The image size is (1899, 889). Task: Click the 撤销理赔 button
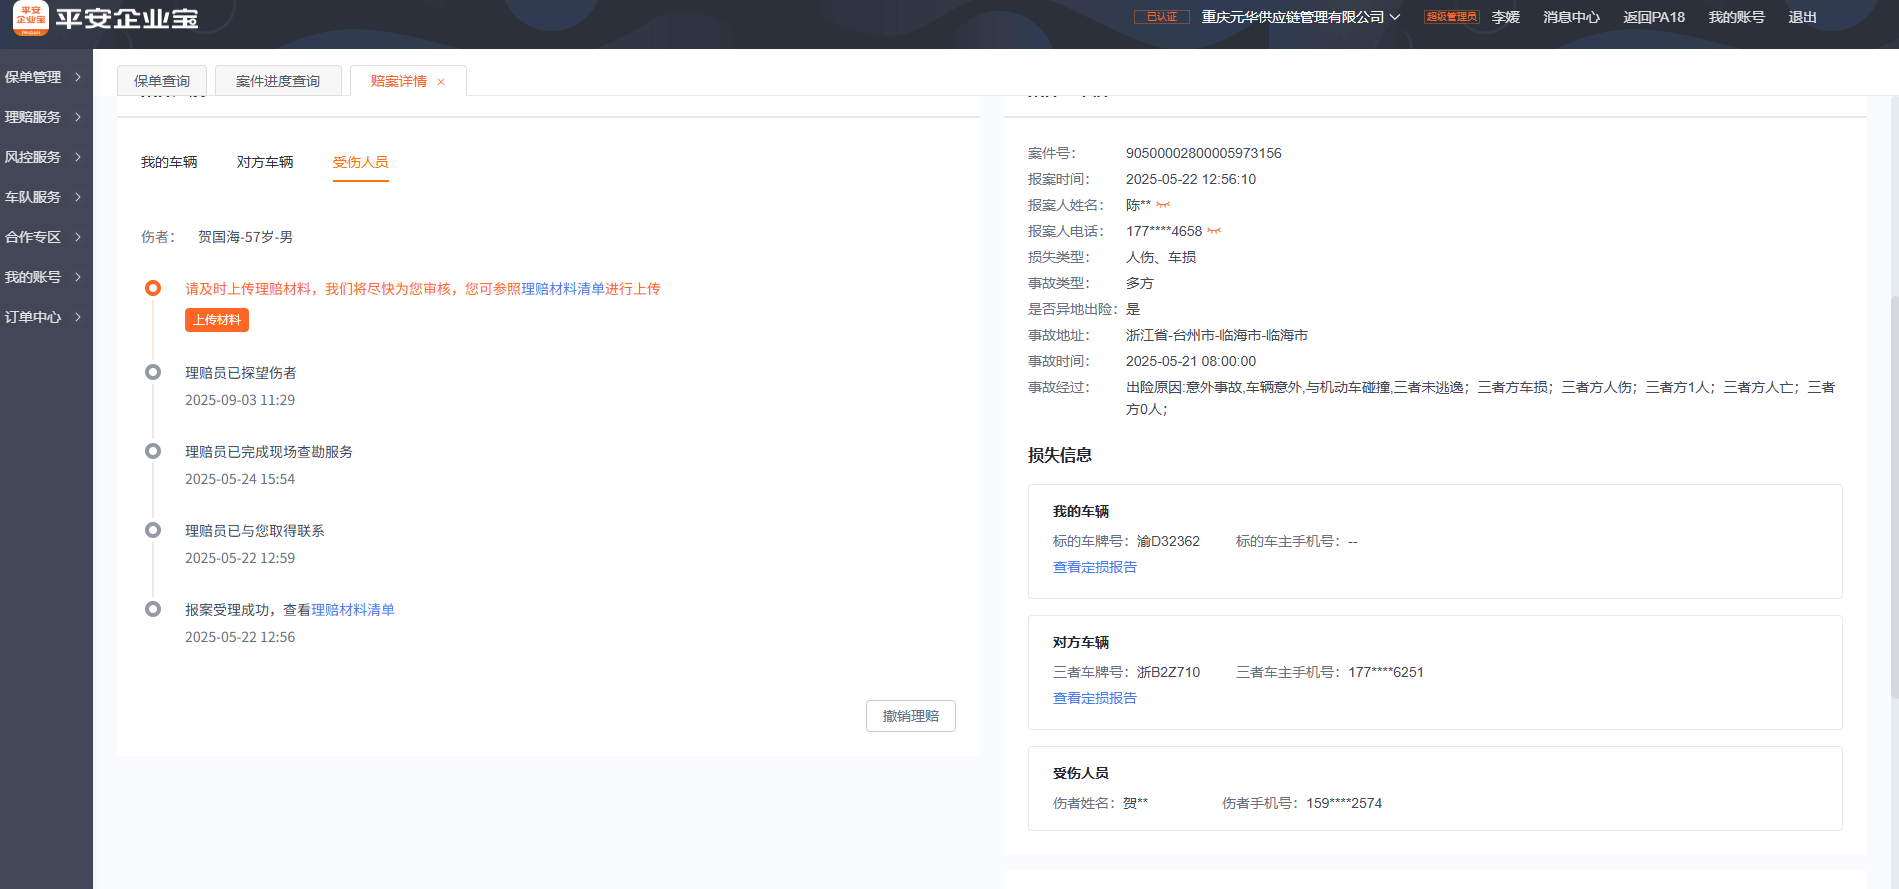click(910, 716)
